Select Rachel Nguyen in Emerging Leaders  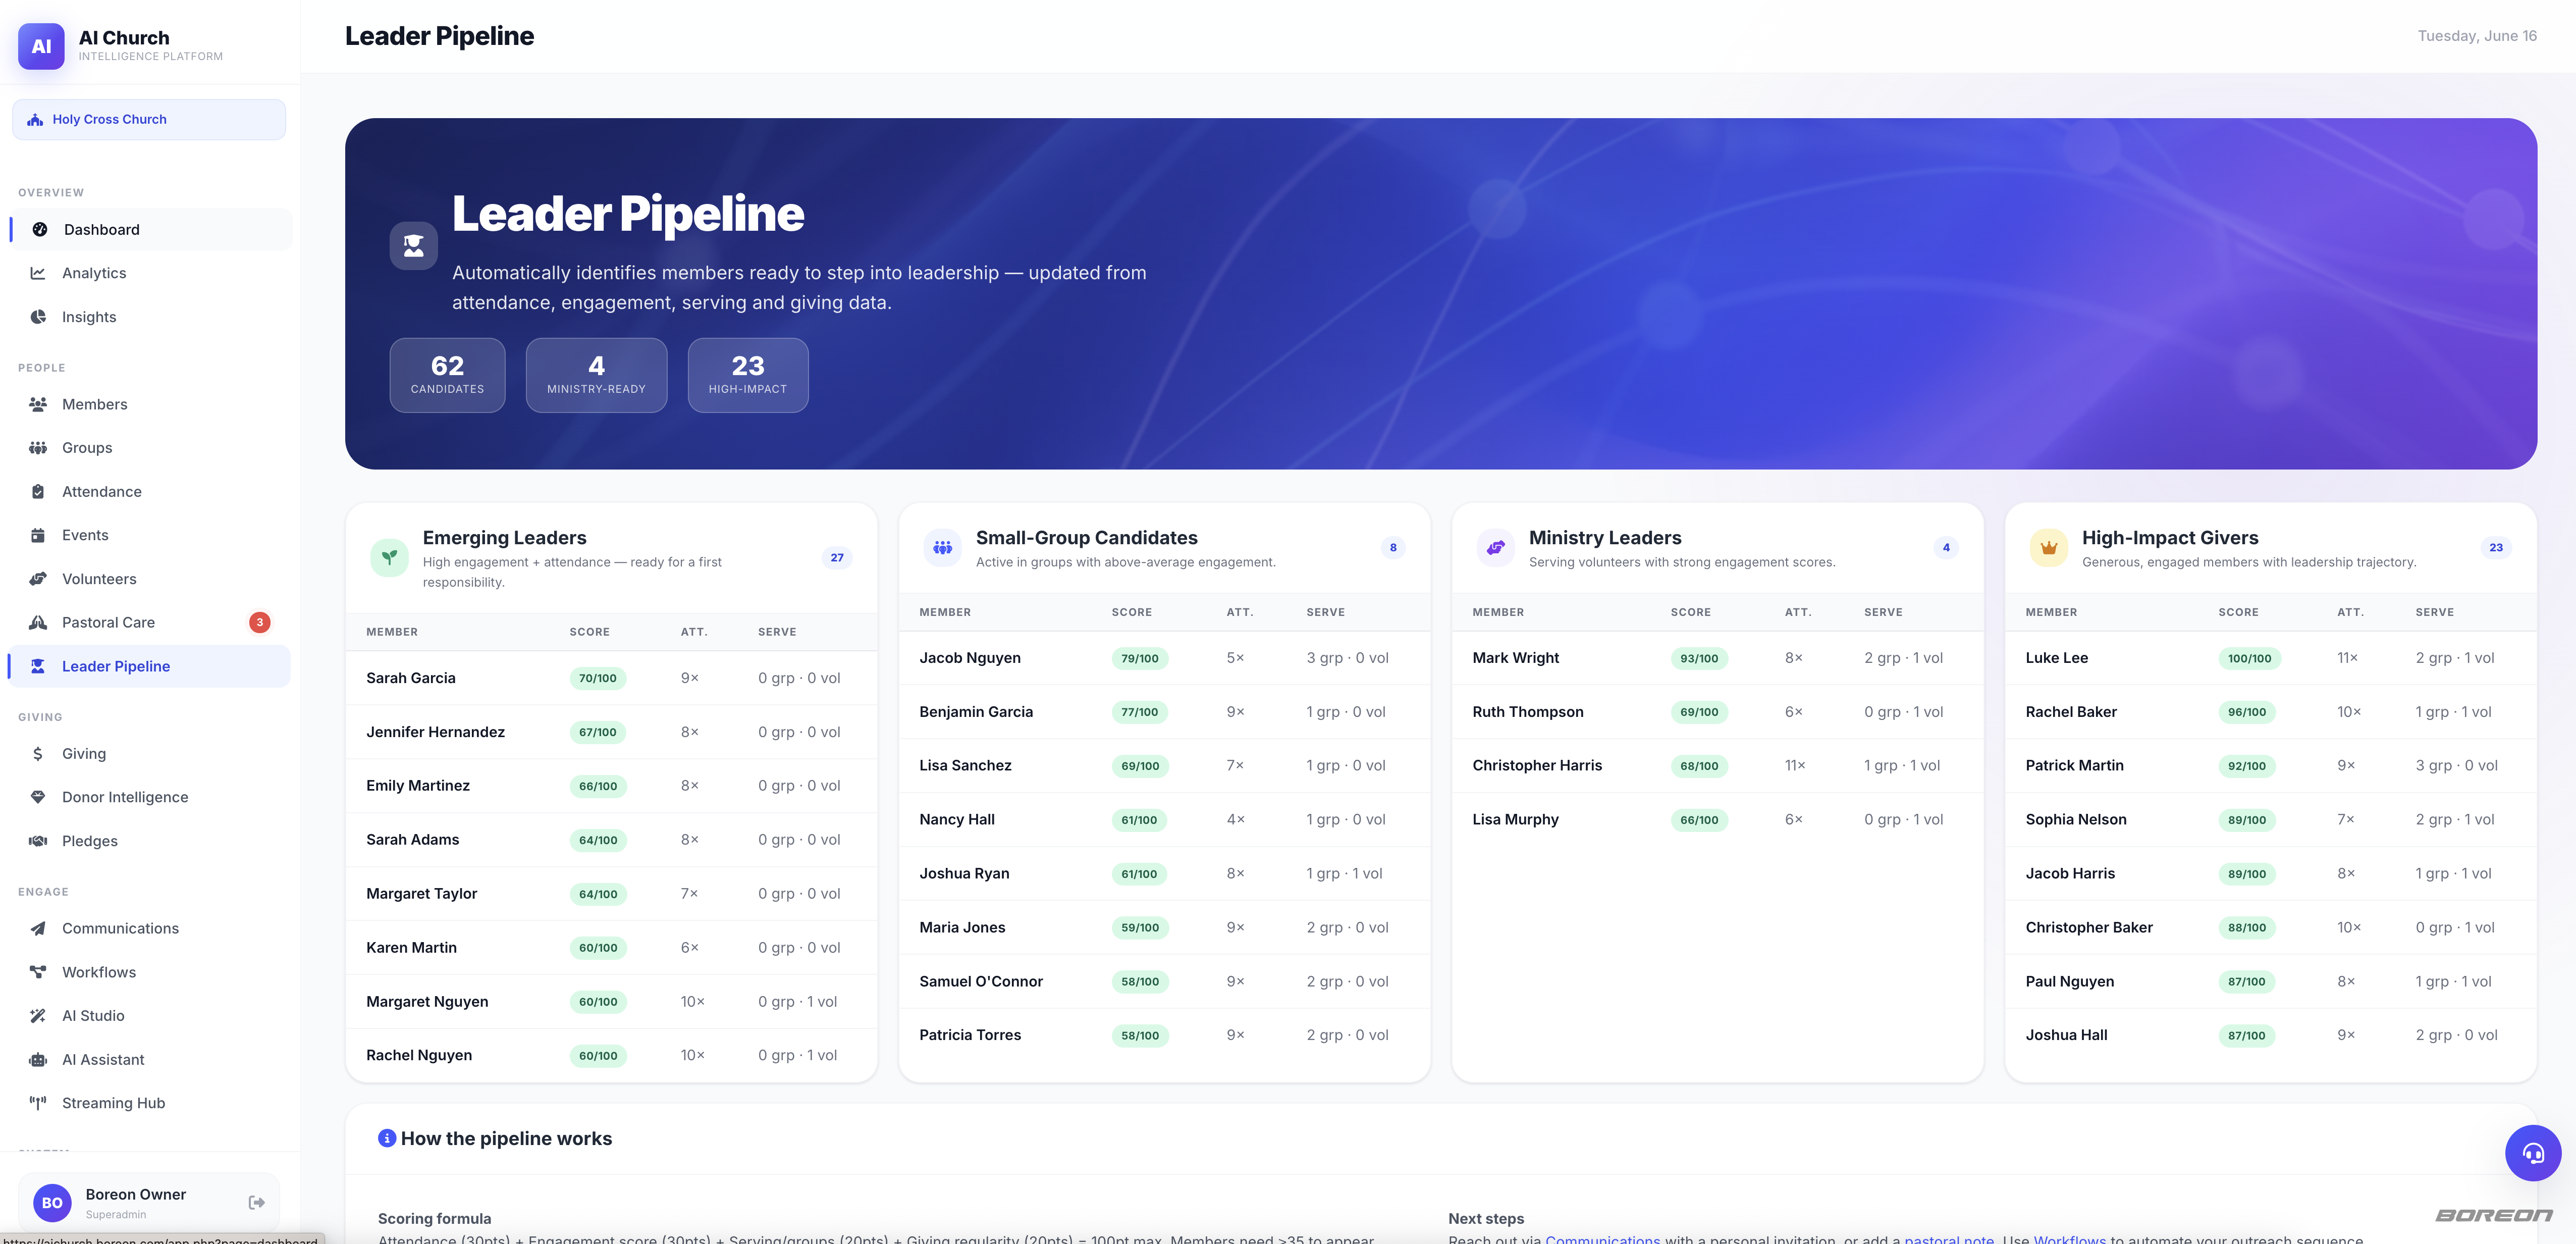tap(611, 1056)
